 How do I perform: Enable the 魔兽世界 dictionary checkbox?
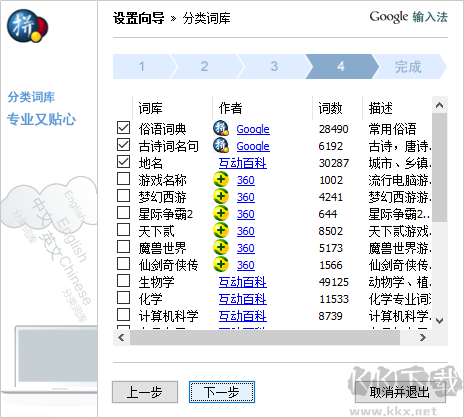124,246
